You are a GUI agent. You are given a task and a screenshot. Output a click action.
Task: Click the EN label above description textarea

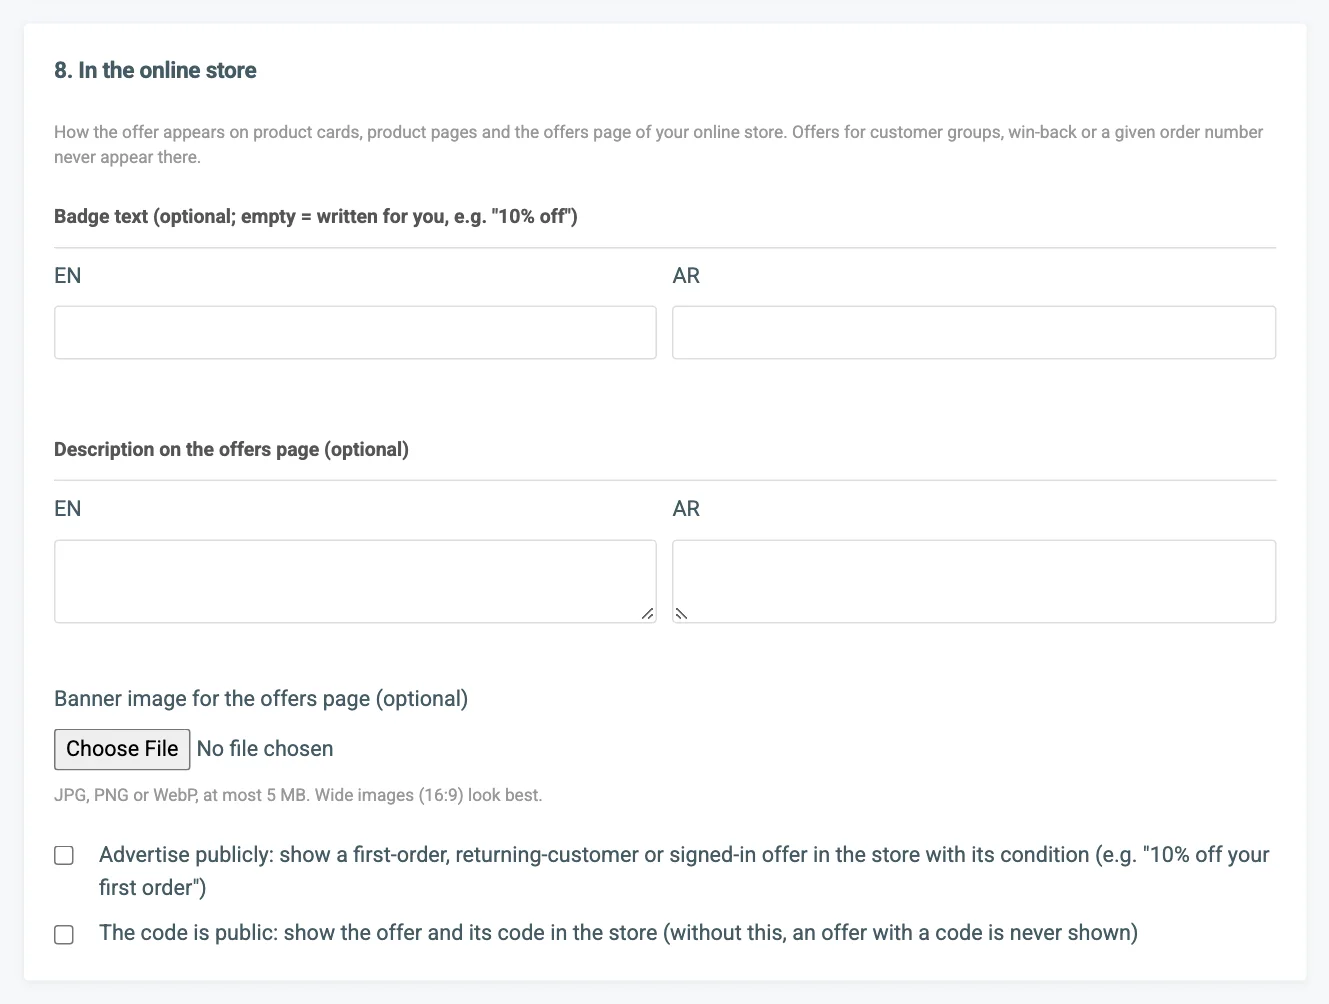(x=67, y=509)
